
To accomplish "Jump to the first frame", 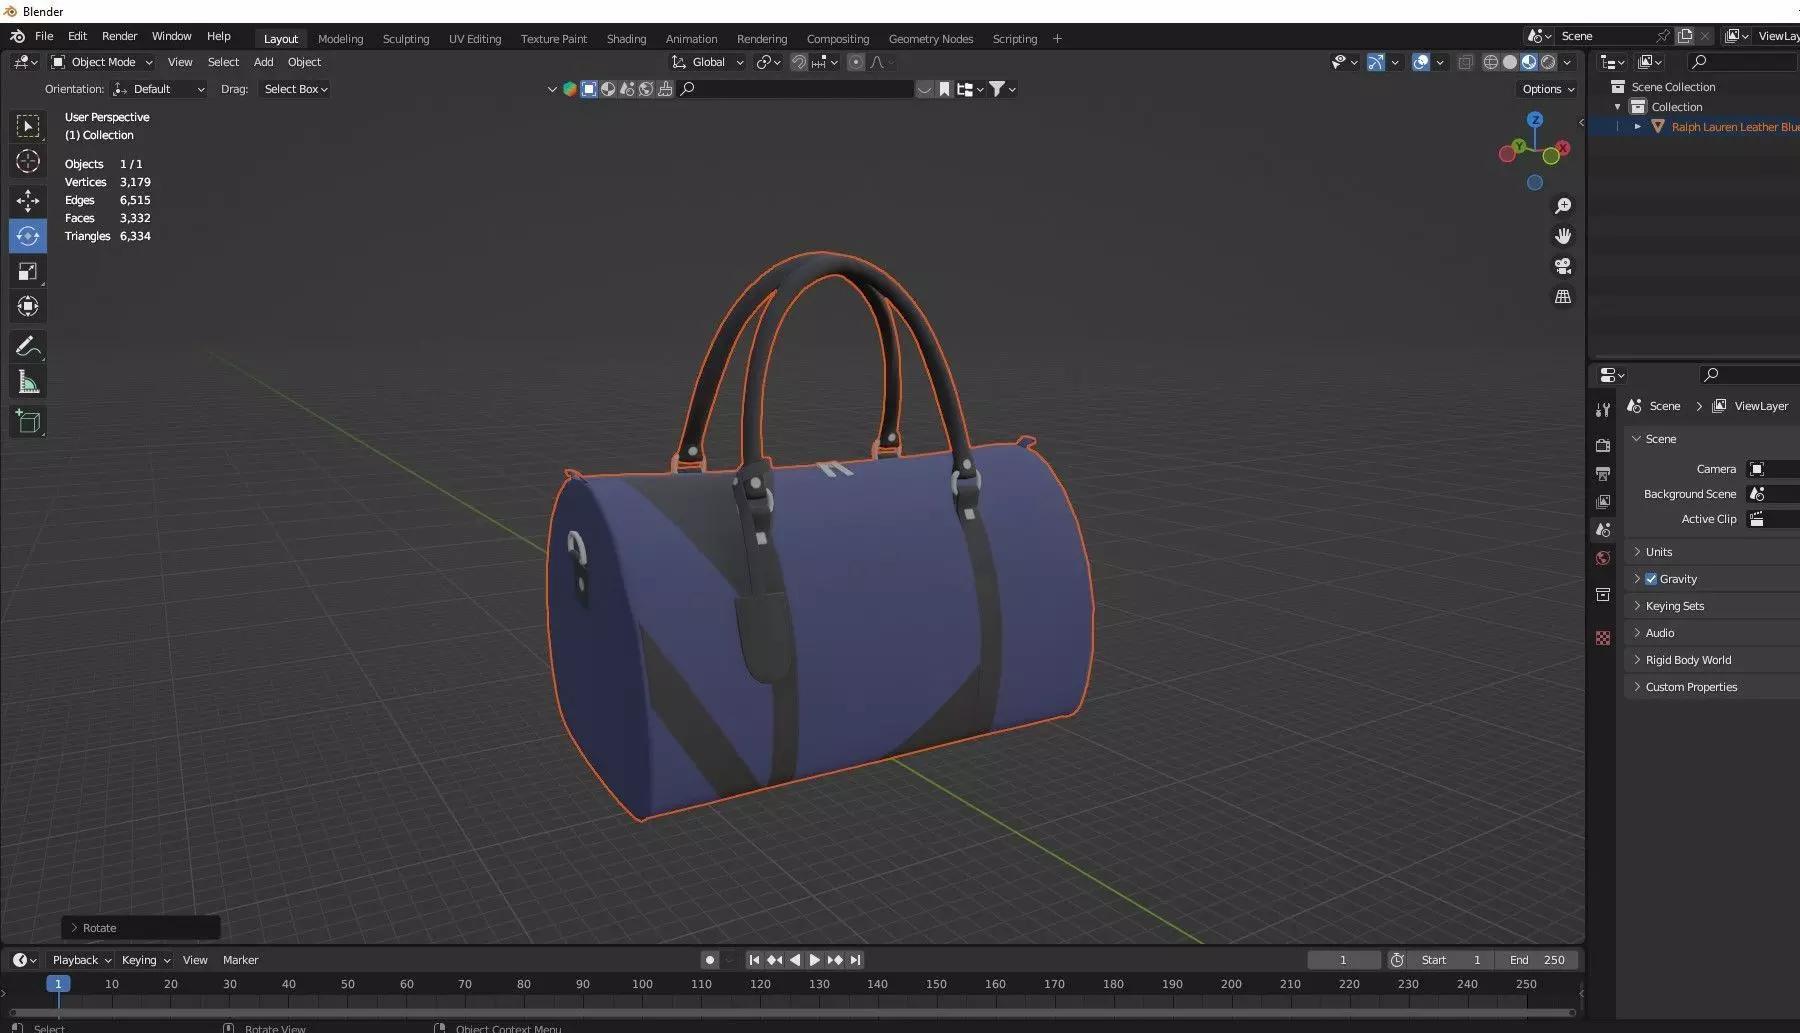I will 754,960.
